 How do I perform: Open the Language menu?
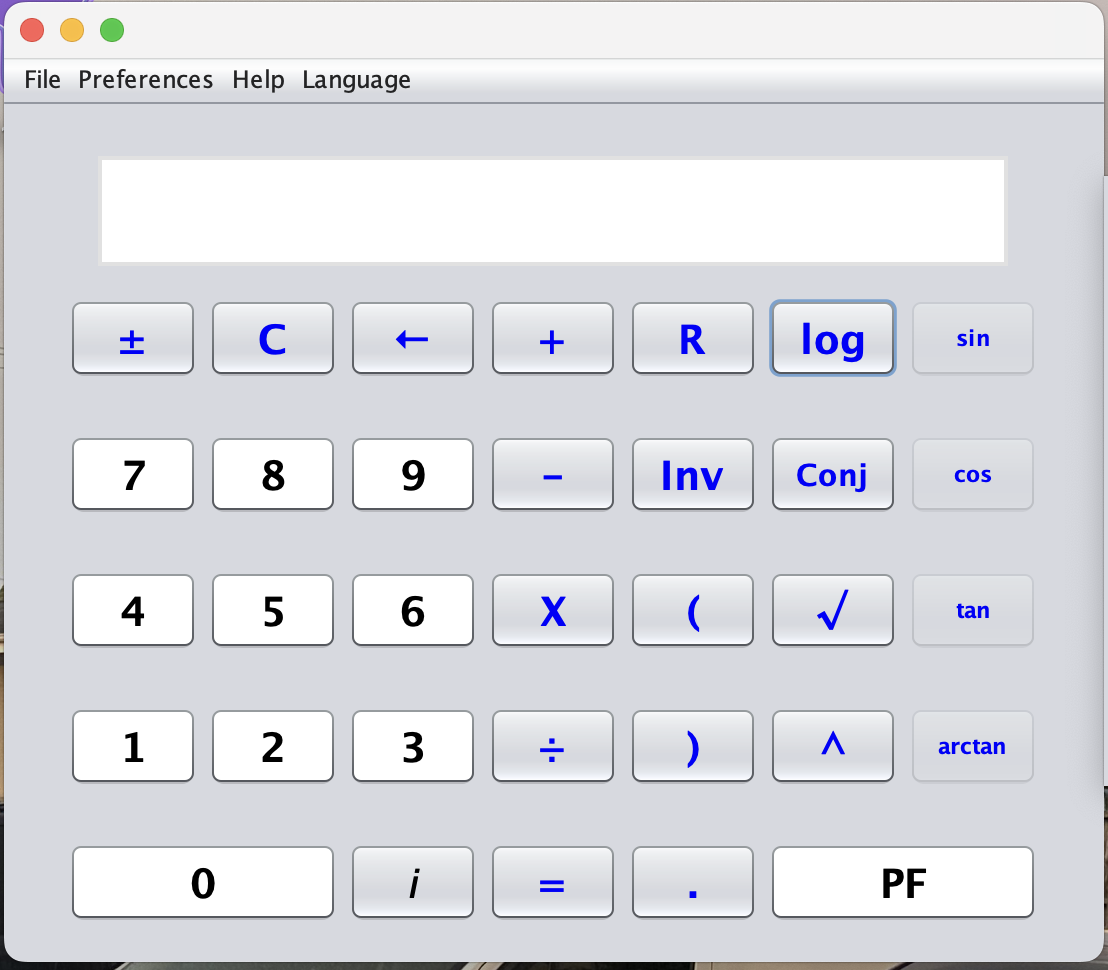point(356,80)
